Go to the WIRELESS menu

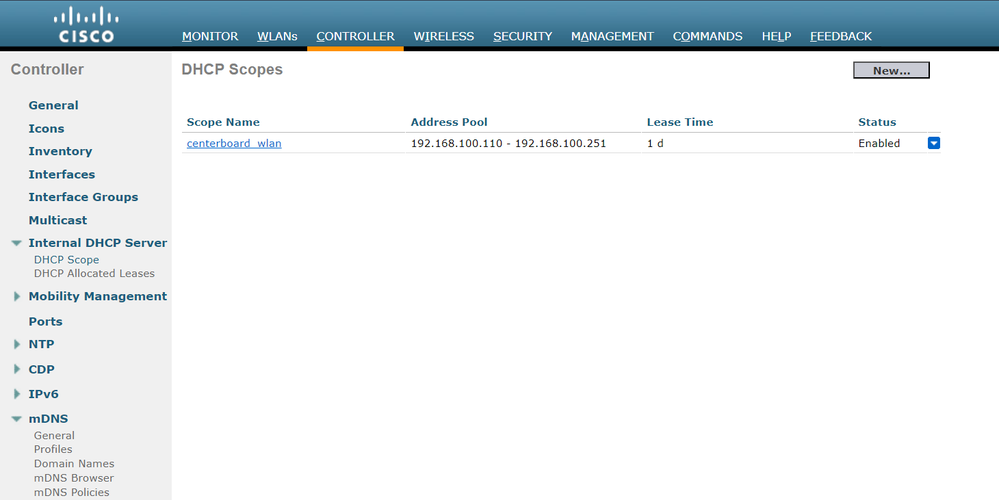444,36
